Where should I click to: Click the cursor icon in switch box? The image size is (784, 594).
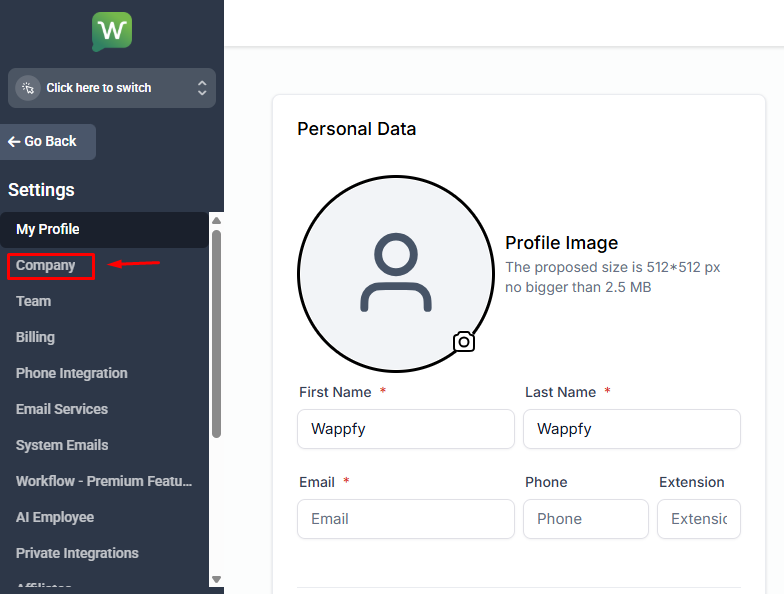28,88
